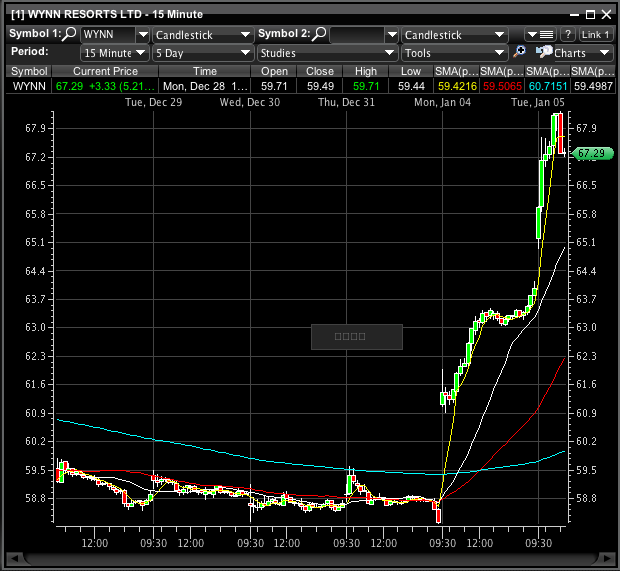Click the zoom magnifier icon beside Tools
This screenshot has width=620, height=571.
point(519,52)
